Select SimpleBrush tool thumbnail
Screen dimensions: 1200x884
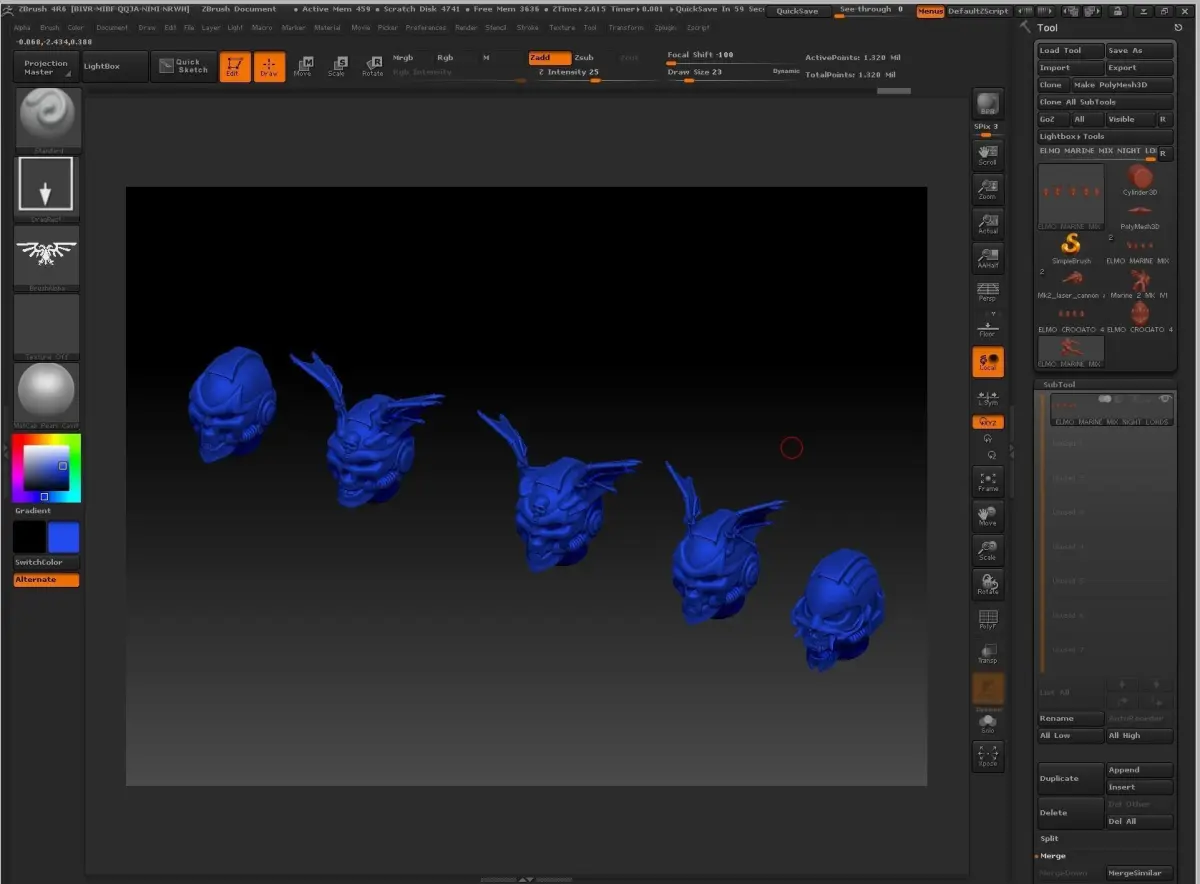(x=1071, y=247)
